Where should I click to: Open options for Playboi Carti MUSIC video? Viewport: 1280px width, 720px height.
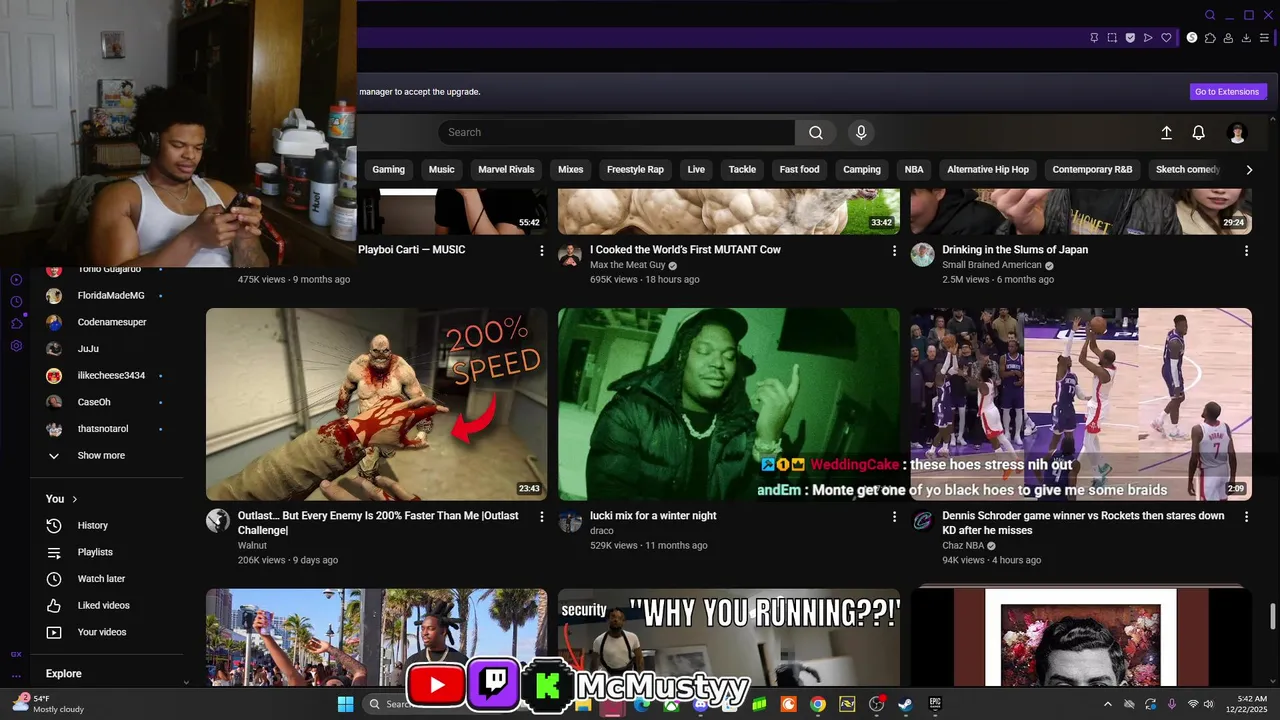point(542,251)
